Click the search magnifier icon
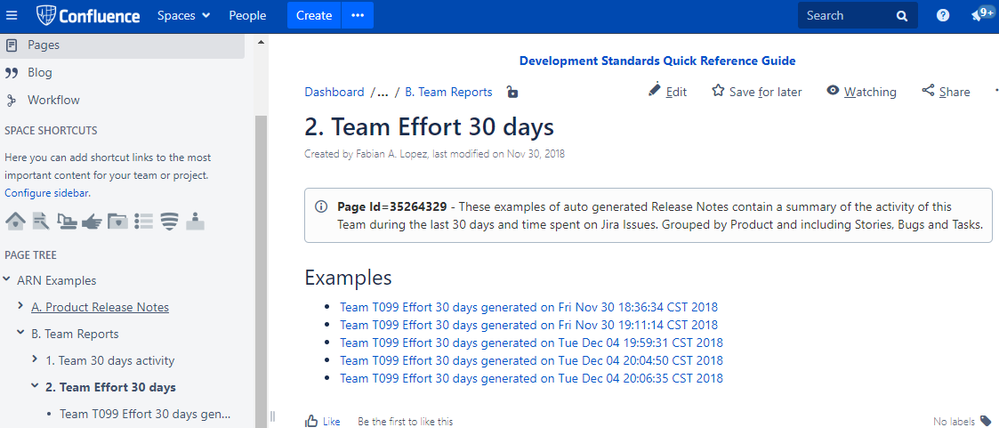 point(902,16)
